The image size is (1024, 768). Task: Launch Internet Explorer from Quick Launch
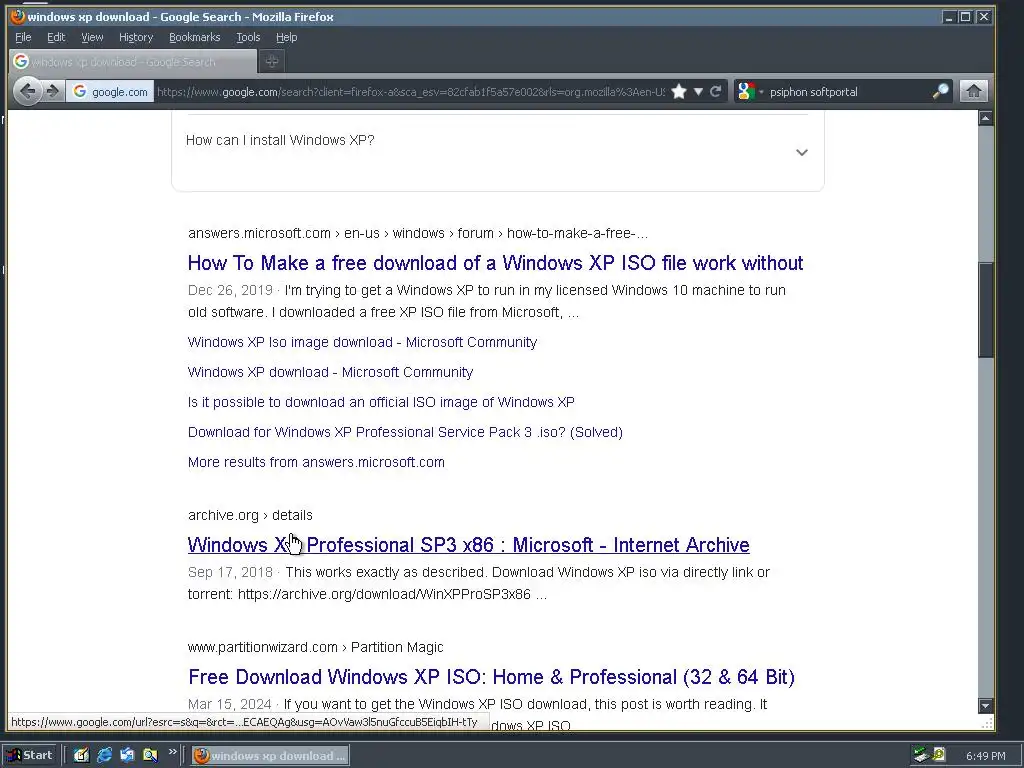[104, 755]
